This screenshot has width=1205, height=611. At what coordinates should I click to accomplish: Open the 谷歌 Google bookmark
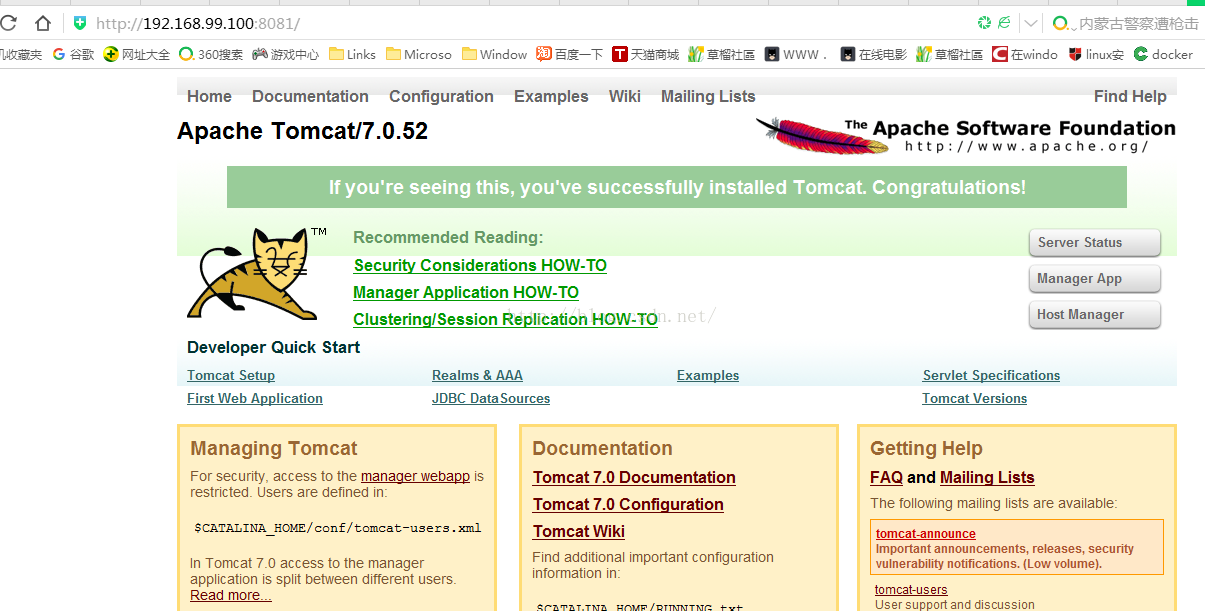click(74, 54)
